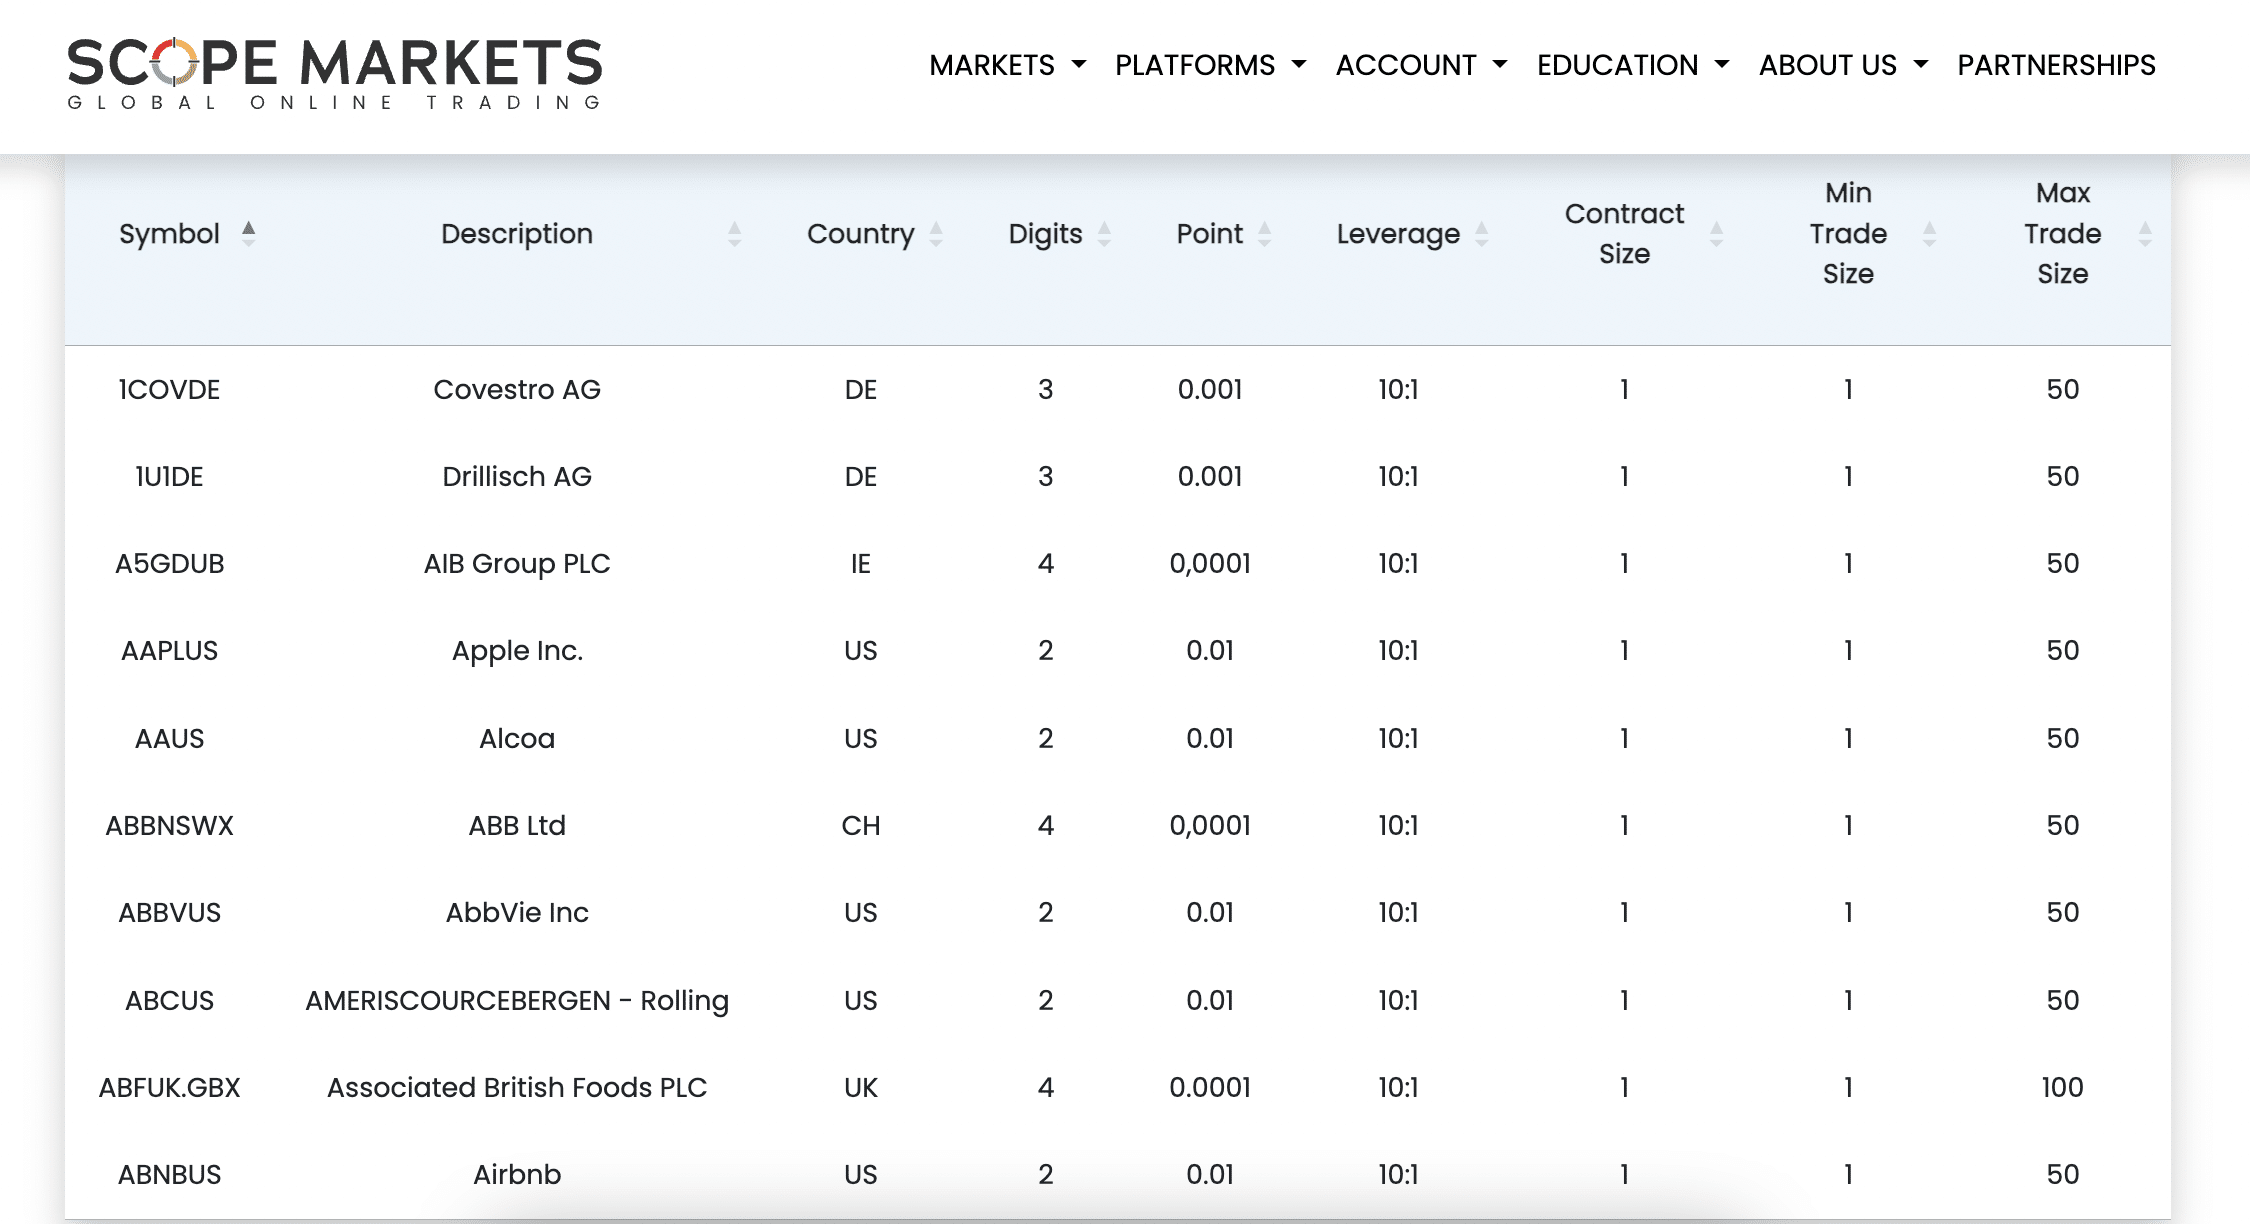Open the PLATFORMS dropdown menu
This screenshot has width=2250, height=1224.
[1210, 65]
